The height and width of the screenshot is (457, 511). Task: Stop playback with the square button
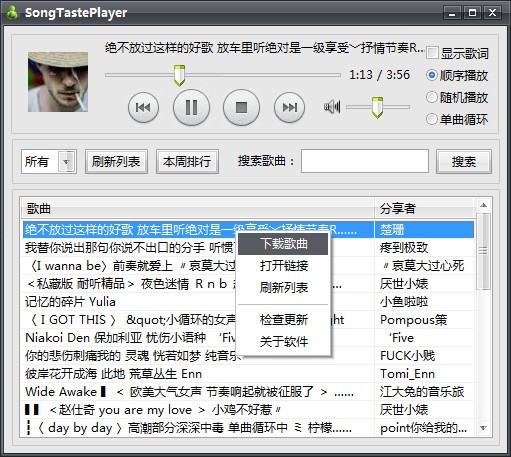click(x=241, y=107)
